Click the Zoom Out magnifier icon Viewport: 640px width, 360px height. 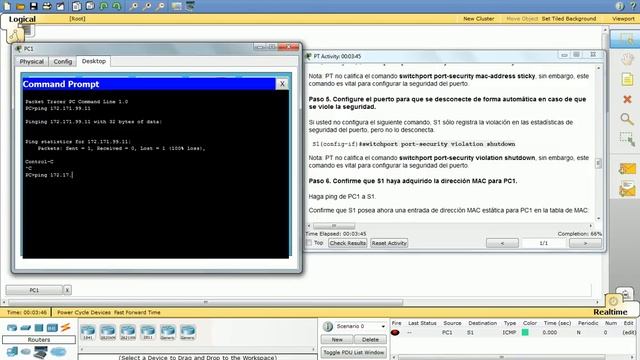[x=160, y=6]
